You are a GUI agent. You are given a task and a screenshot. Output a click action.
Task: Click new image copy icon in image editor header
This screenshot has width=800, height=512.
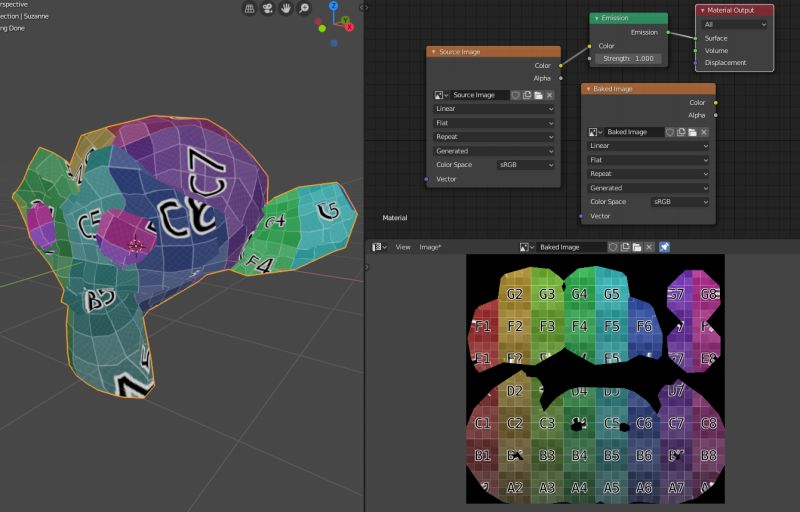pos(625,247)
